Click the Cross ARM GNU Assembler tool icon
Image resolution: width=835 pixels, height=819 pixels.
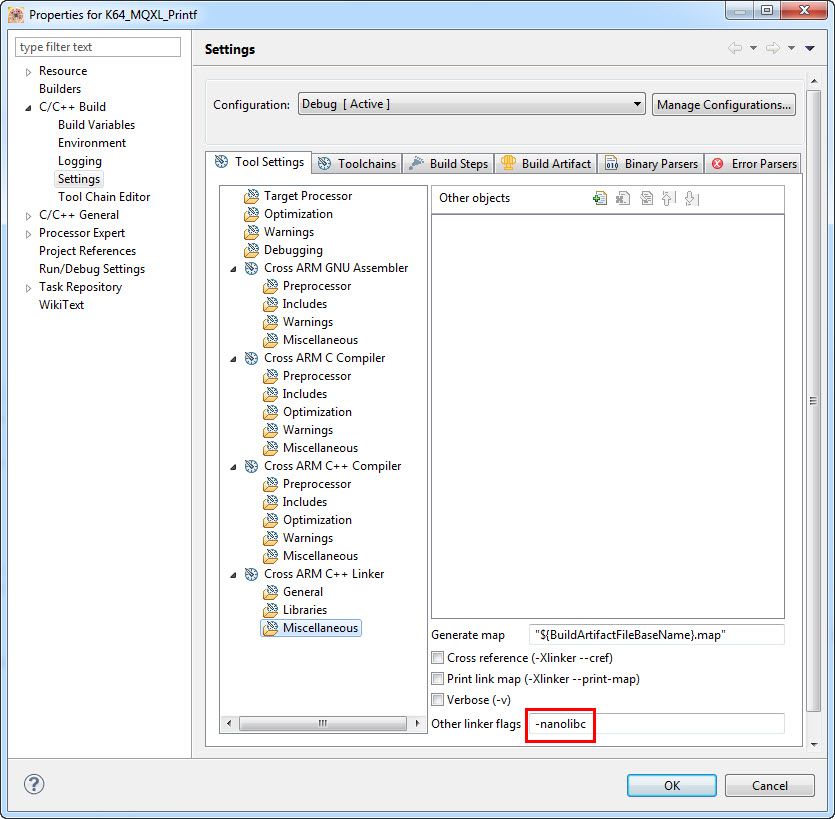(251, 268)
